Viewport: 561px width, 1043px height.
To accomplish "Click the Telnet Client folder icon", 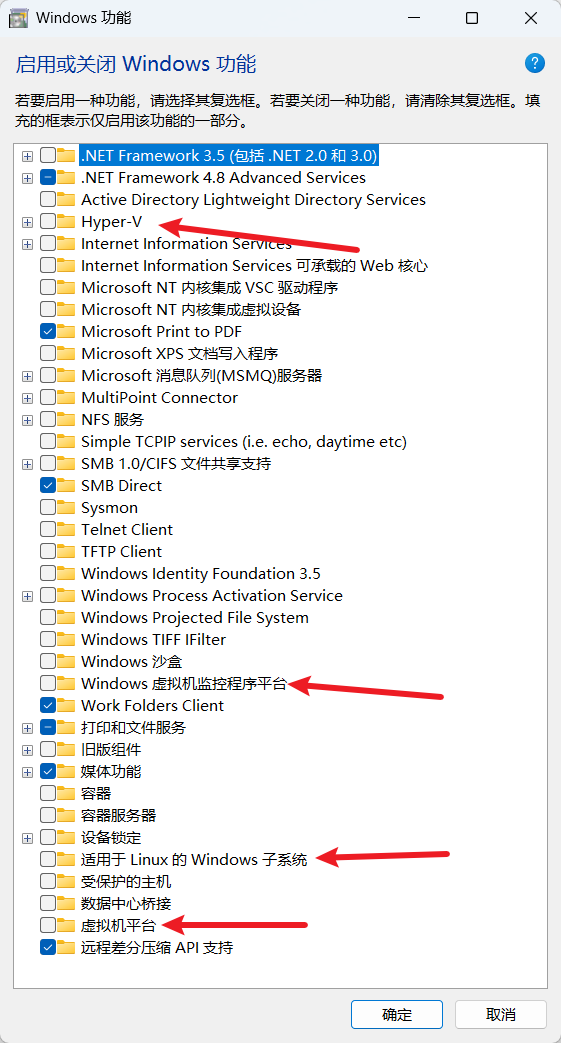I will (66, 529).
